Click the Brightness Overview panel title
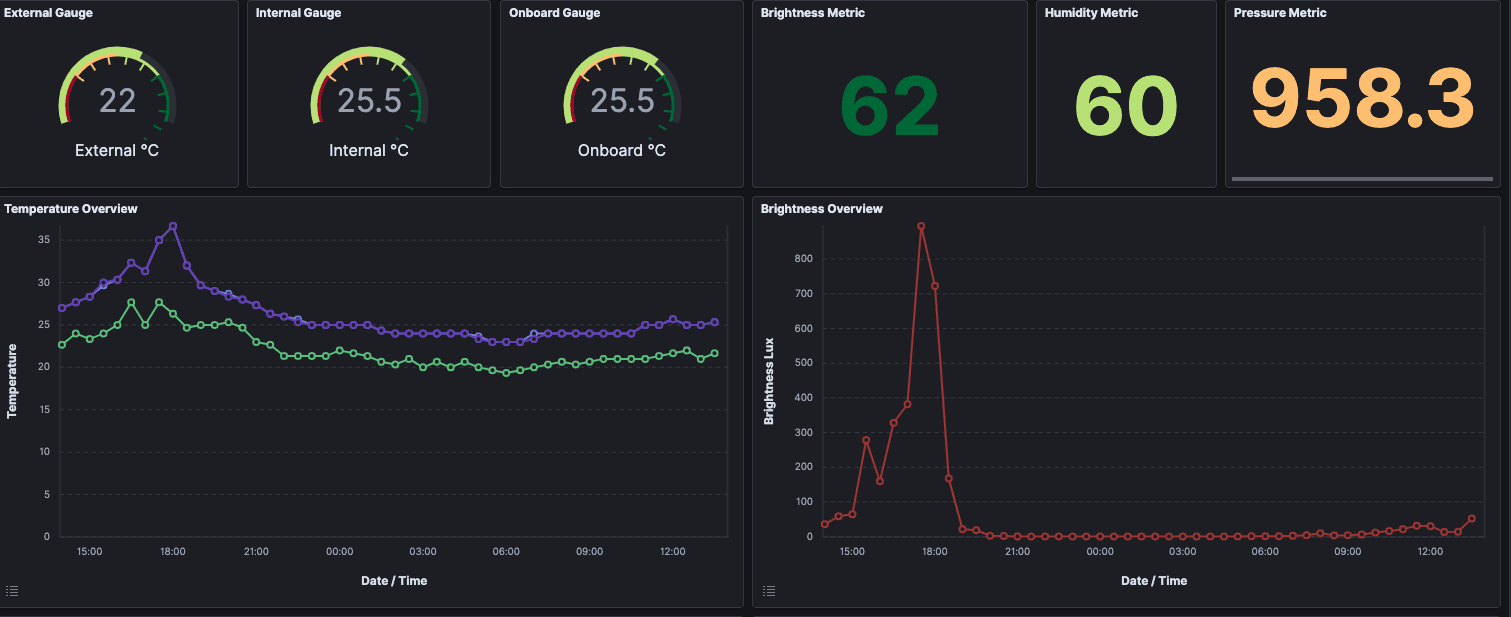The height and width of the screenshot is (617, 1511). coord(821,209)
